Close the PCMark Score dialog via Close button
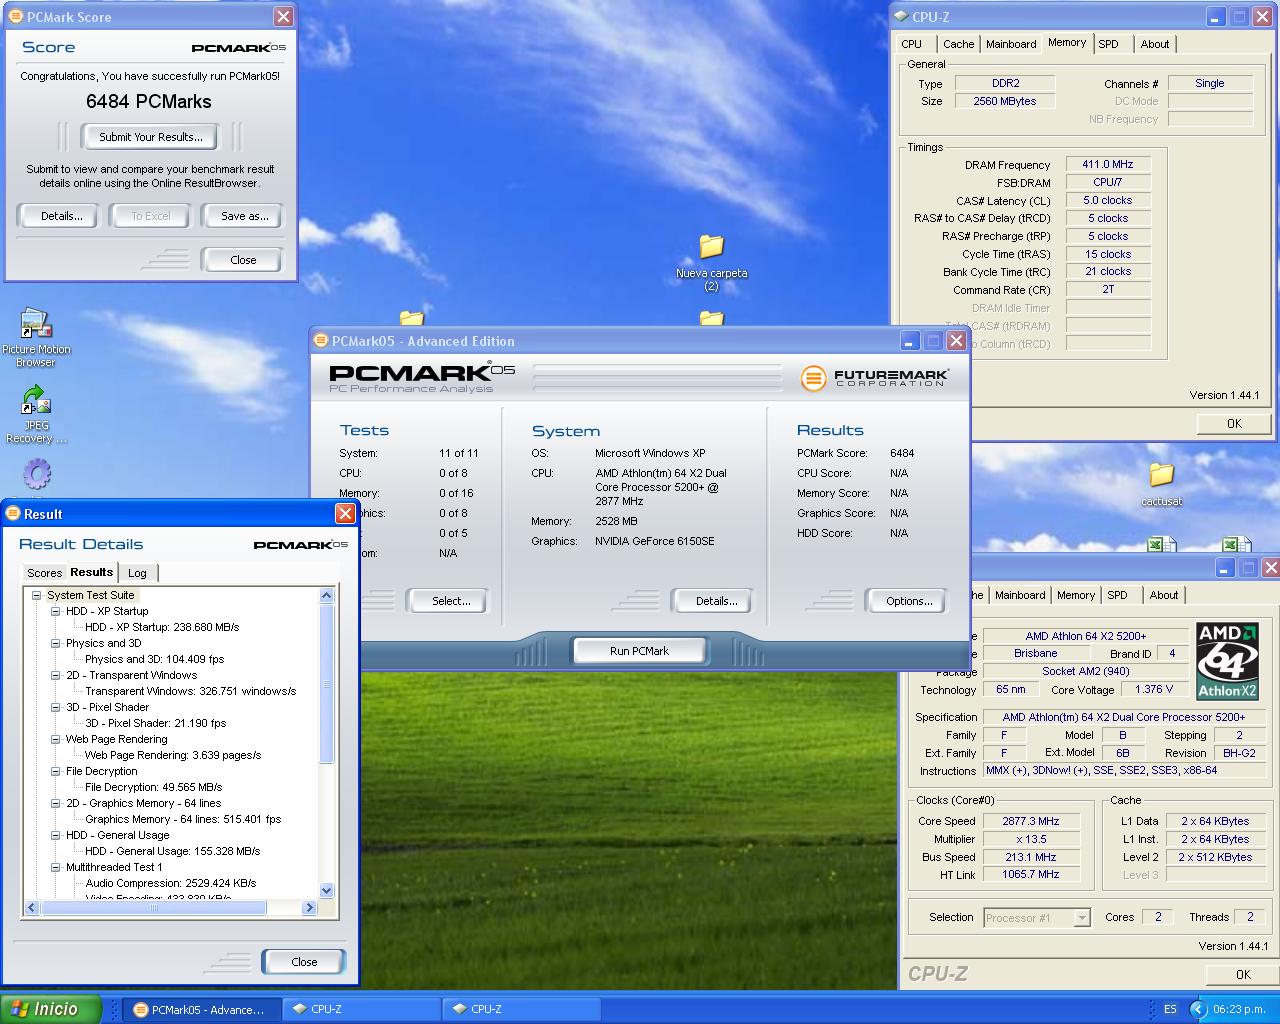 coord(243,260)
